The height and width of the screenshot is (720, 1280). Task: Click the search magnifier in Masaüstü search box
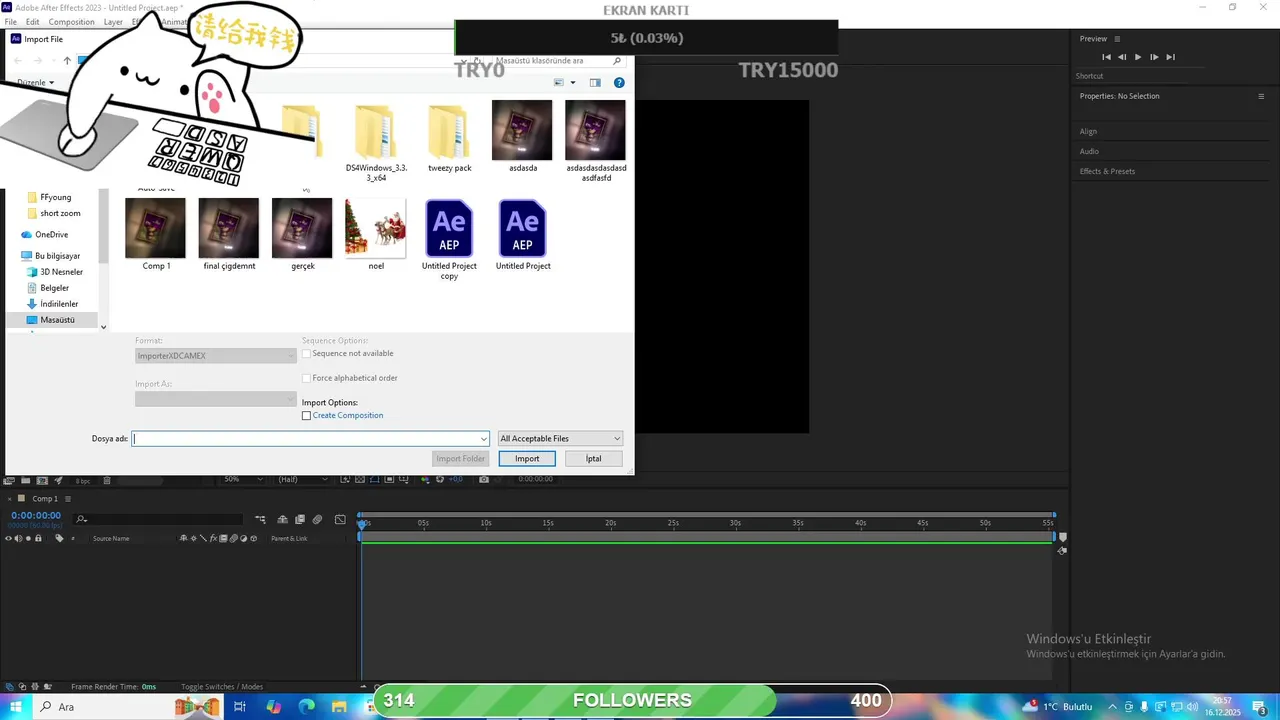click(x=618, y=61)
